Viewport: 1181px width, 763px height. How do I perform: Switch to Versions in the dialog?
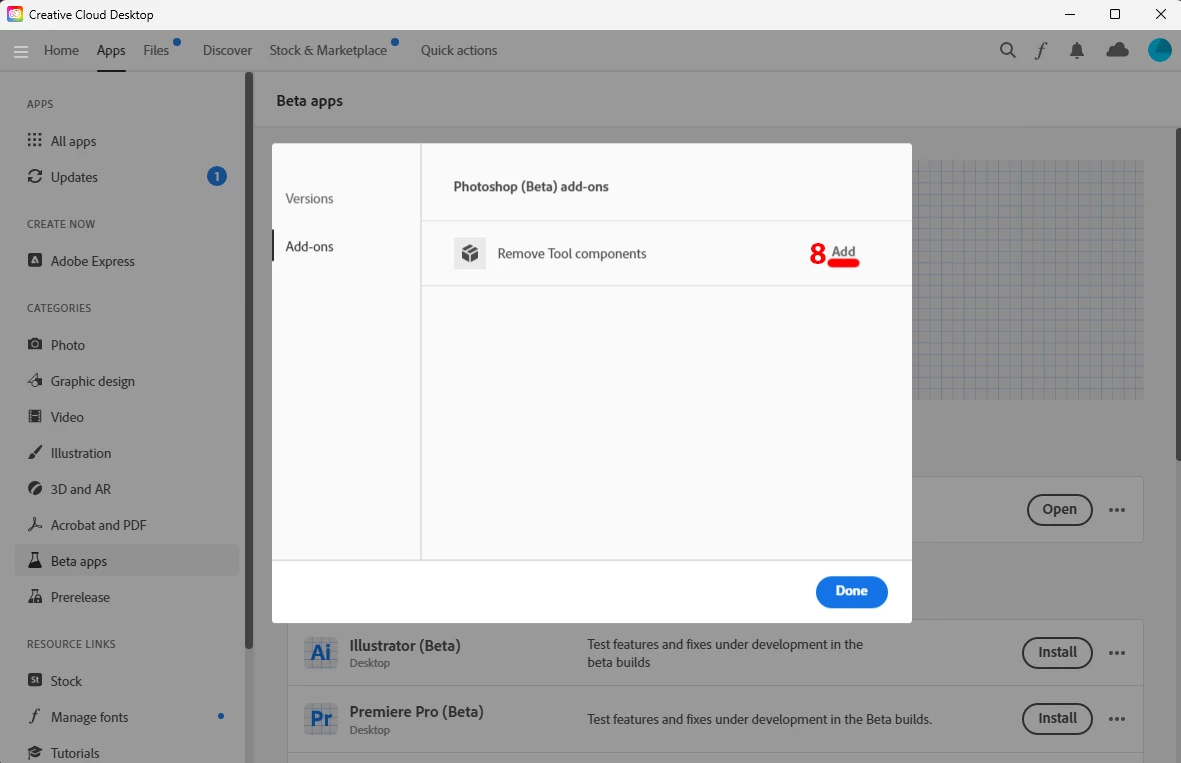(309, 199)
